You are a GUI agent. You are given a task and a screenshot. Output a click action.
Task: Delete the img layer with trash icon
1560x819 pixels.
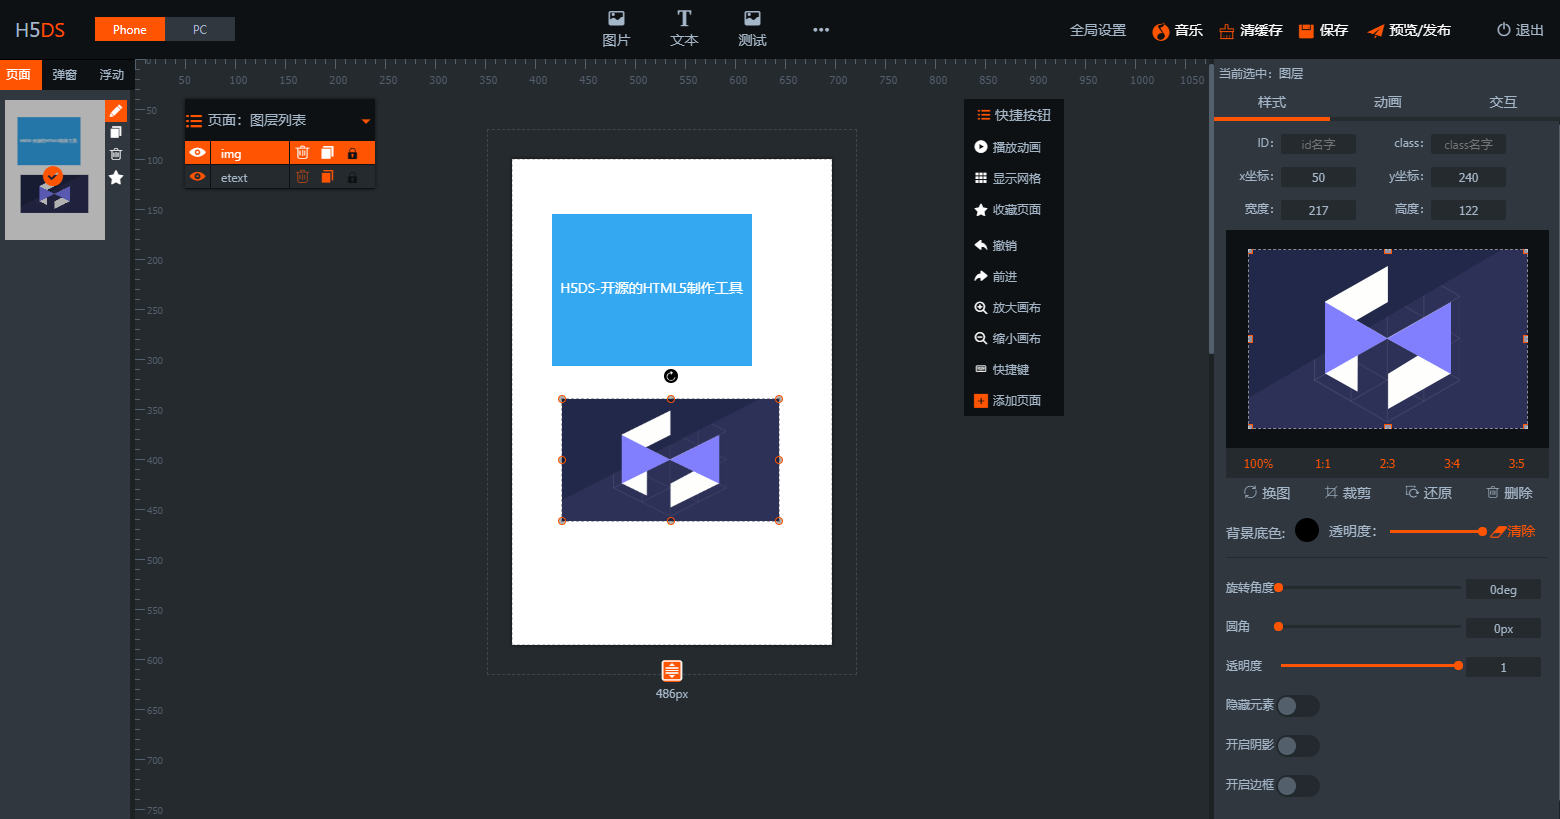303,153
